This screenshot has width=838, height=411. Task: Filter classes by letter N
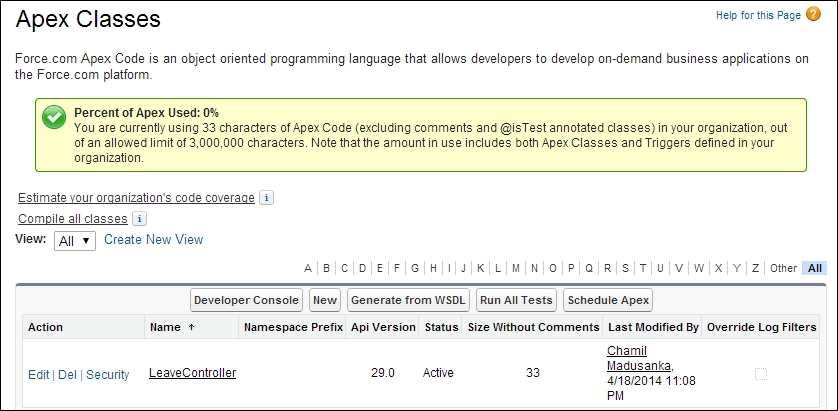point(534,268)
